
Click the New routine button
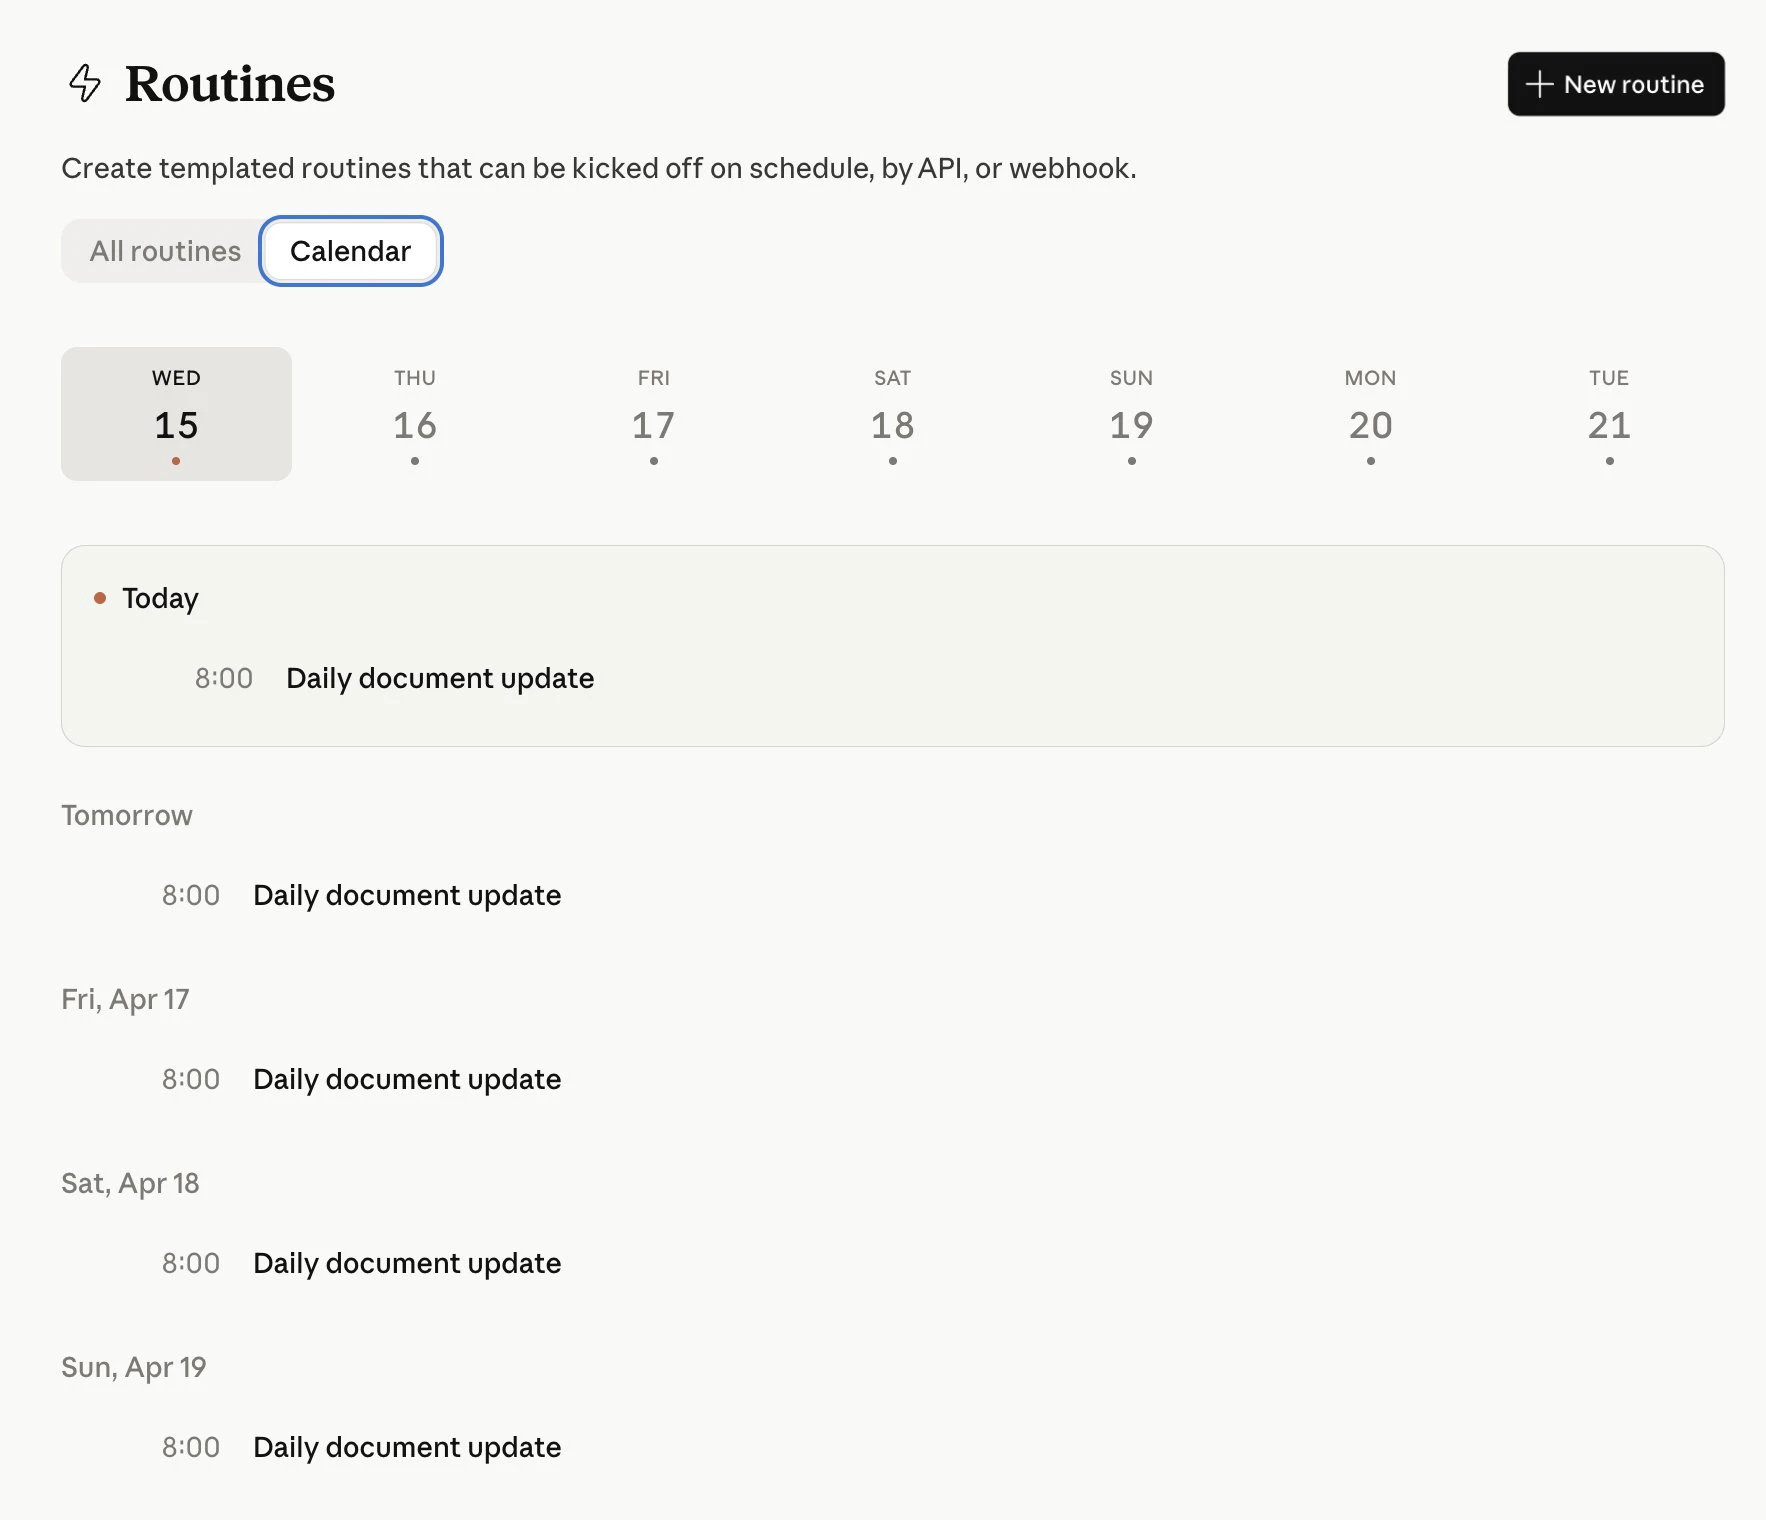(x=1615, y=84)
